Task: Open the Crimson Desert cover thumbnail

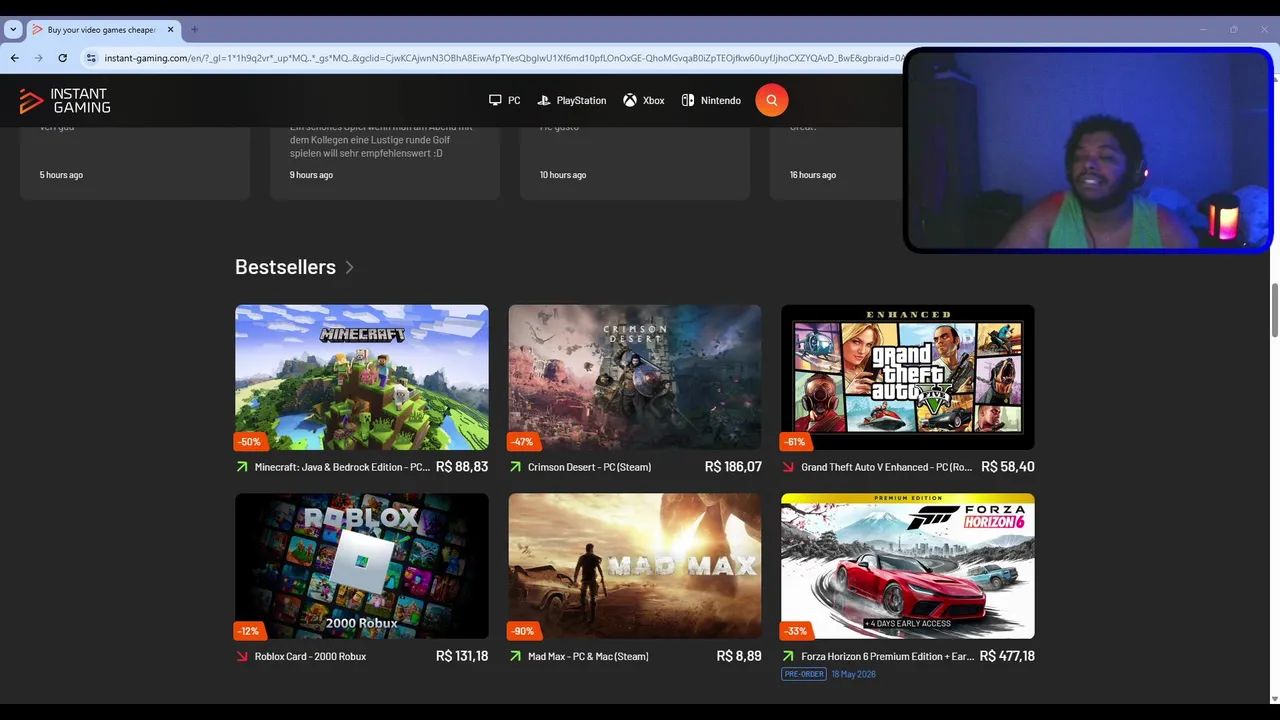Action: click(x=635, y=377)
